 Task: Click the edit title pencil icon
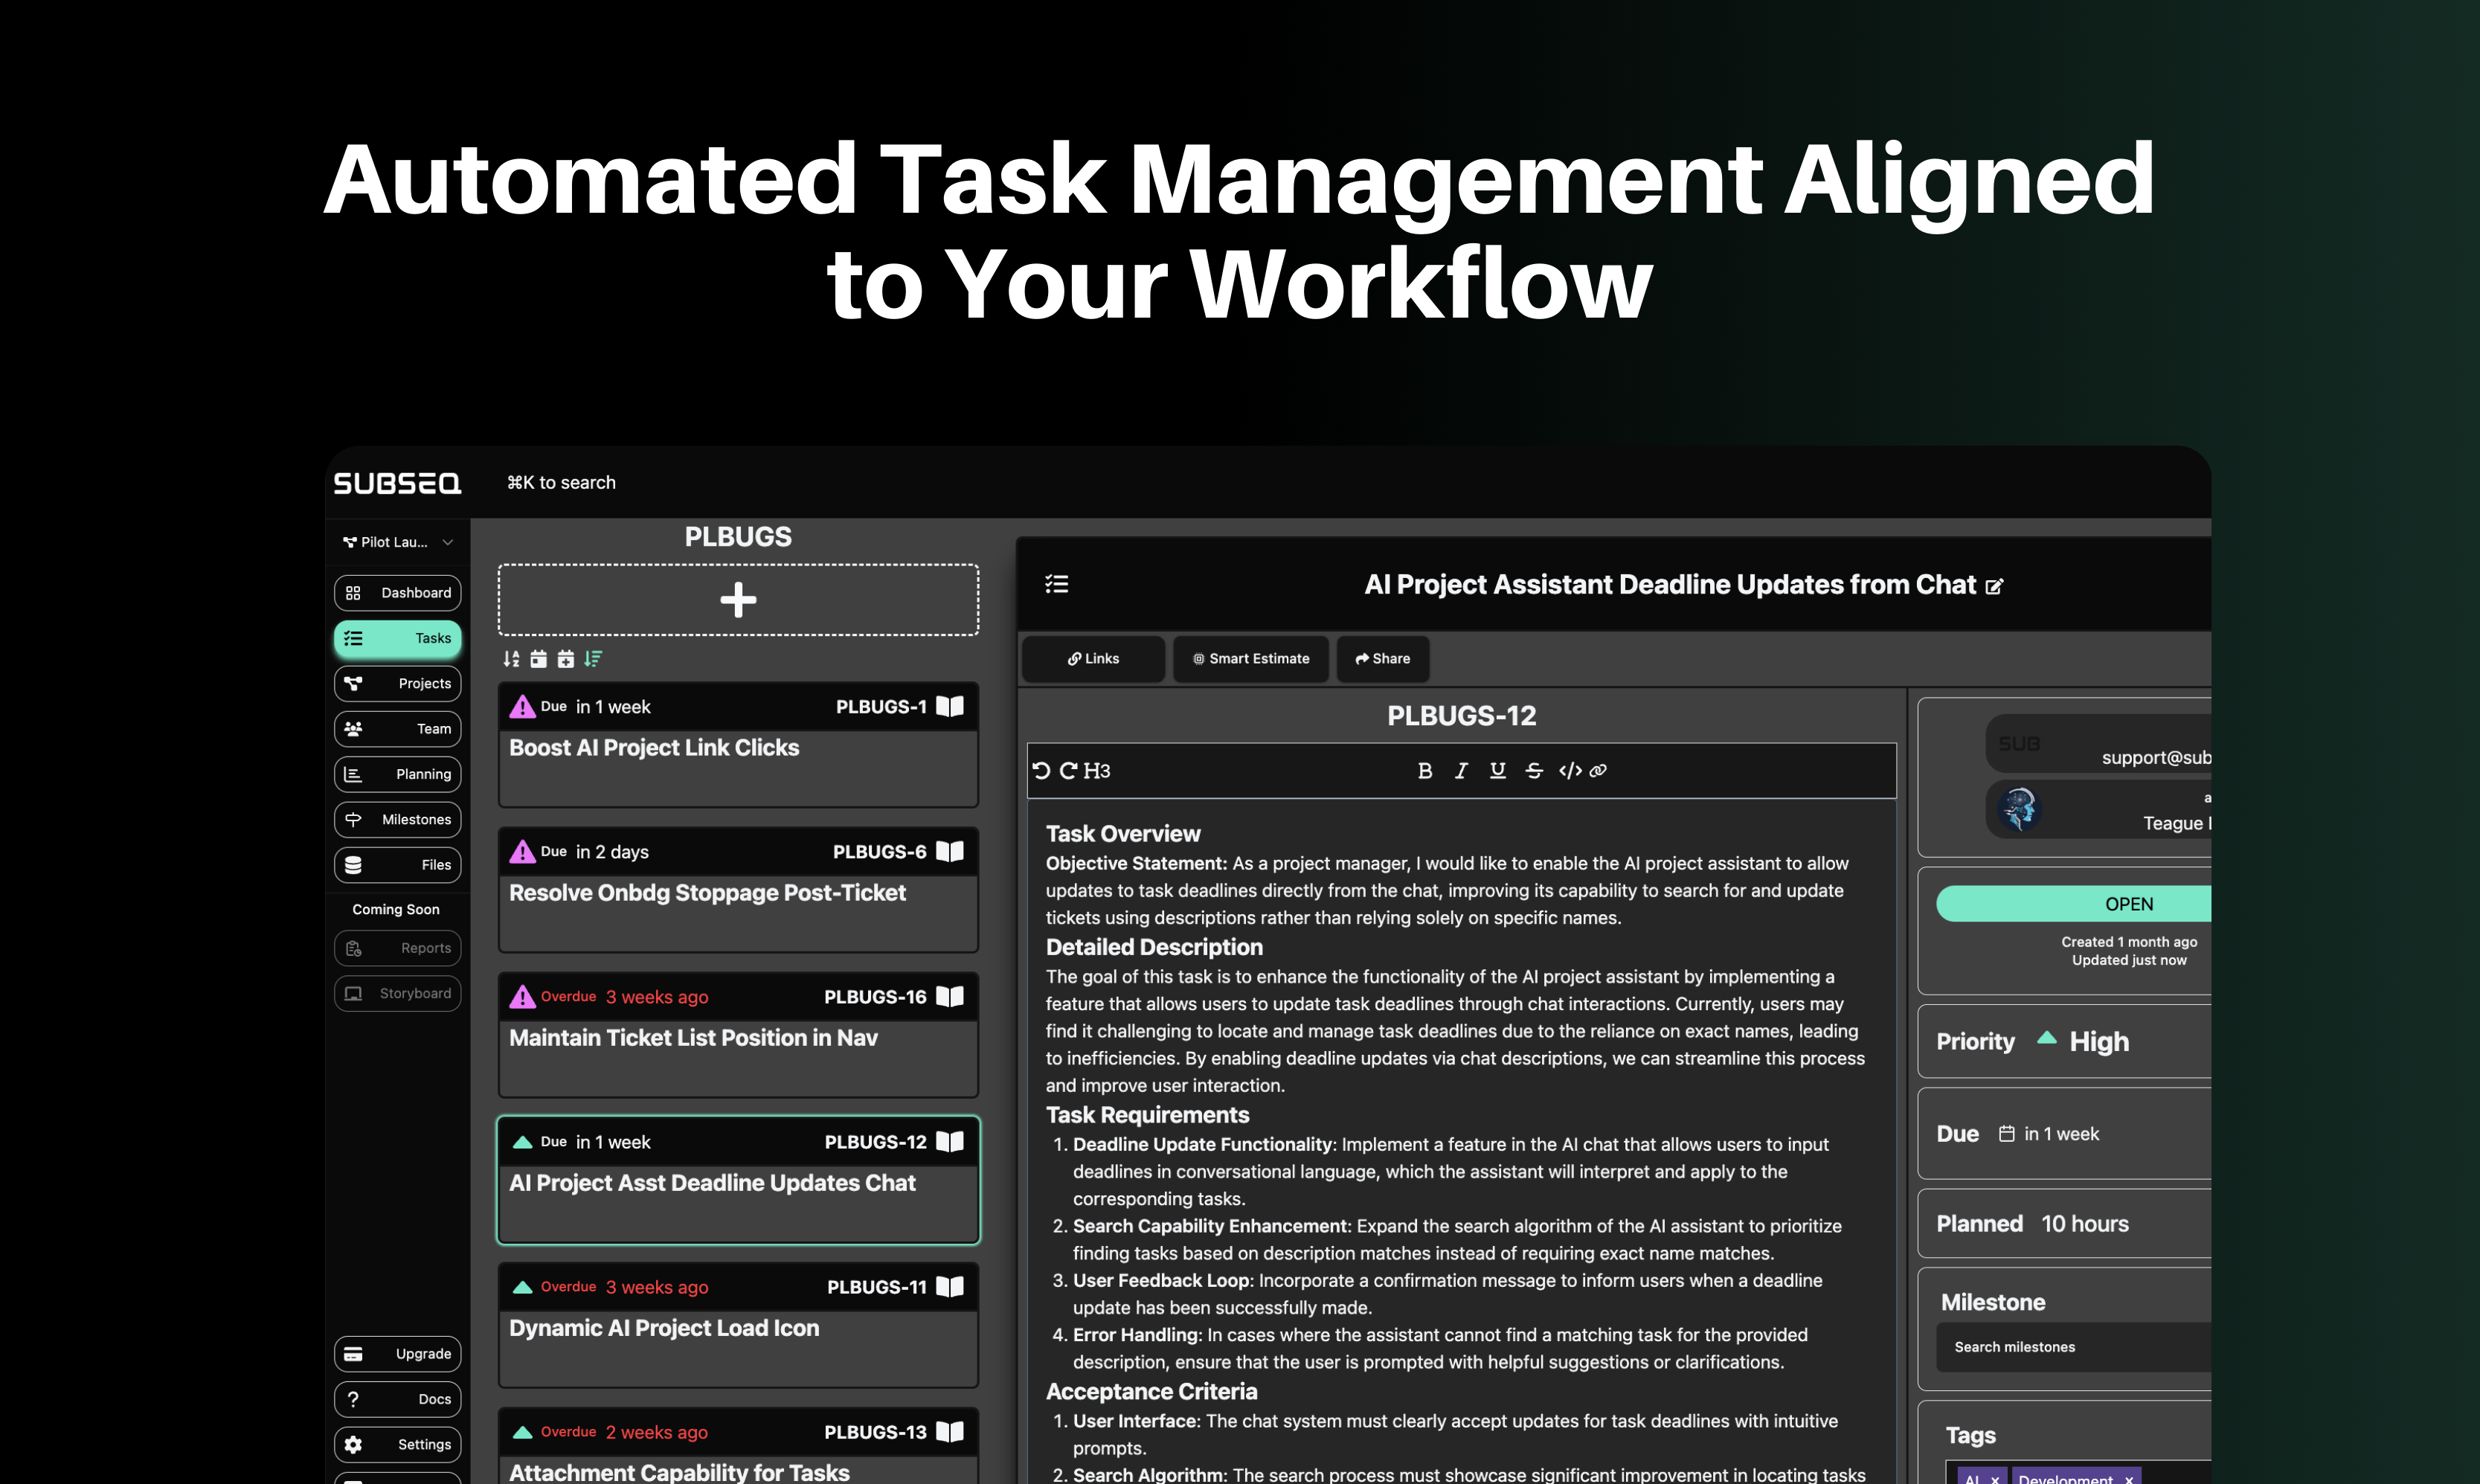pyautogui.click(x=1994, y=587)
